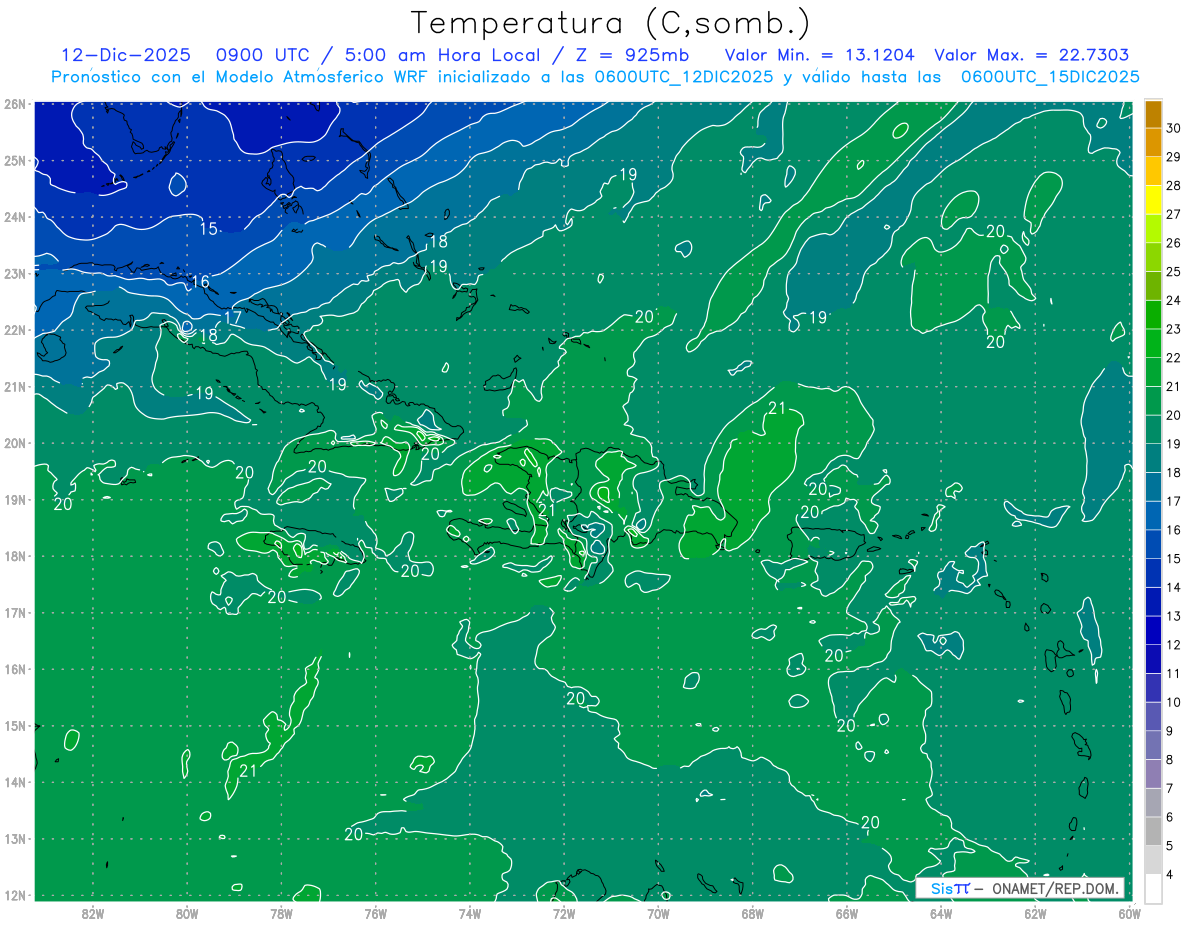Select the "0600UTC_15DIC2025" valid-until timestamp

pos(1050,76)
